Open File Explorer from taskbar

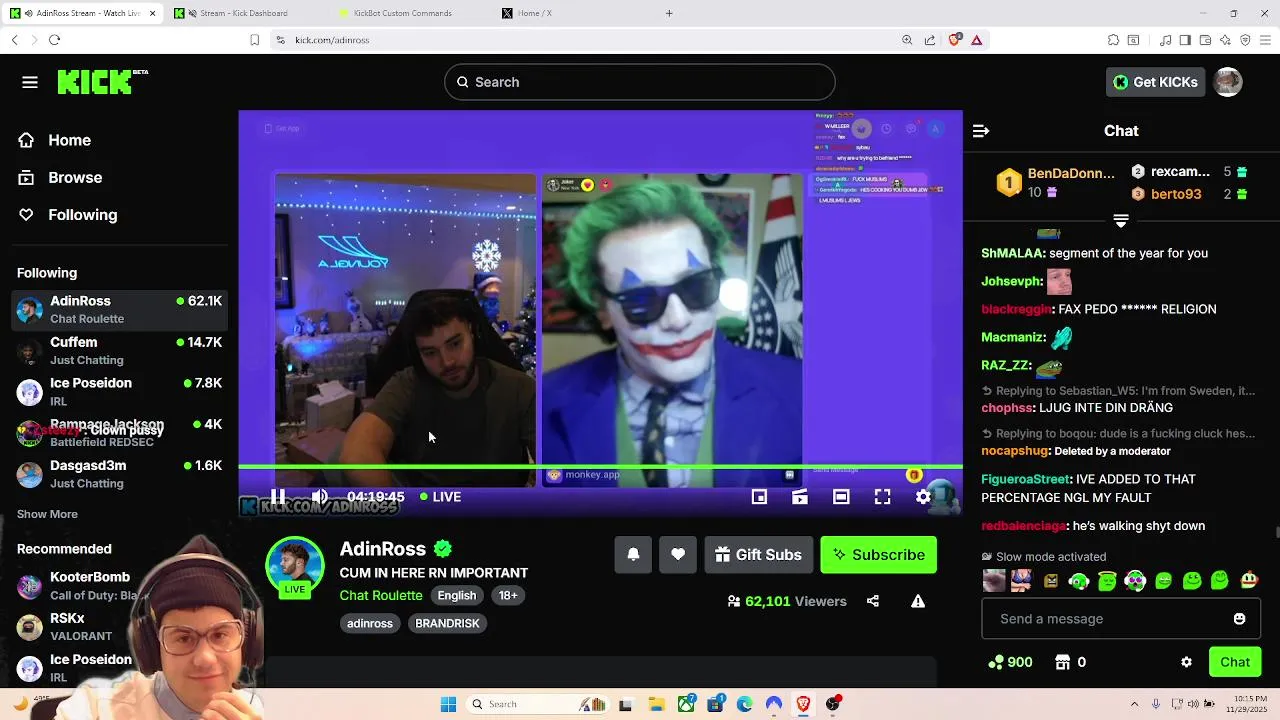(x=656, y=704)
